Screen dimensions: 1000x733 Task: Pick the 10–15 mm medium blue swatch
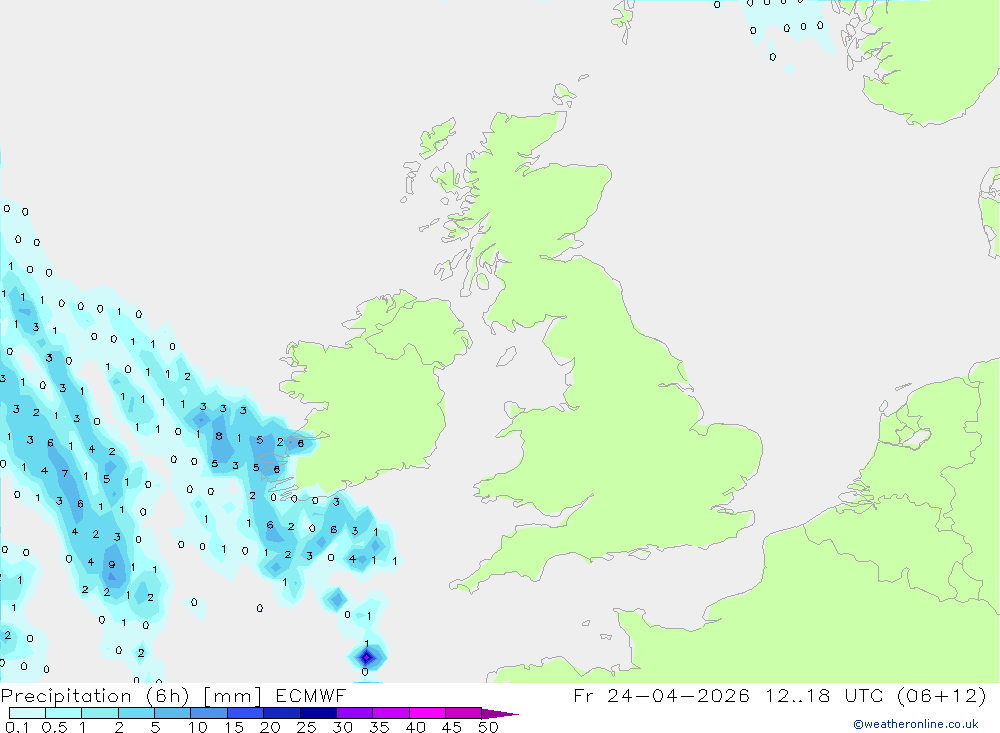coord(209,713)
